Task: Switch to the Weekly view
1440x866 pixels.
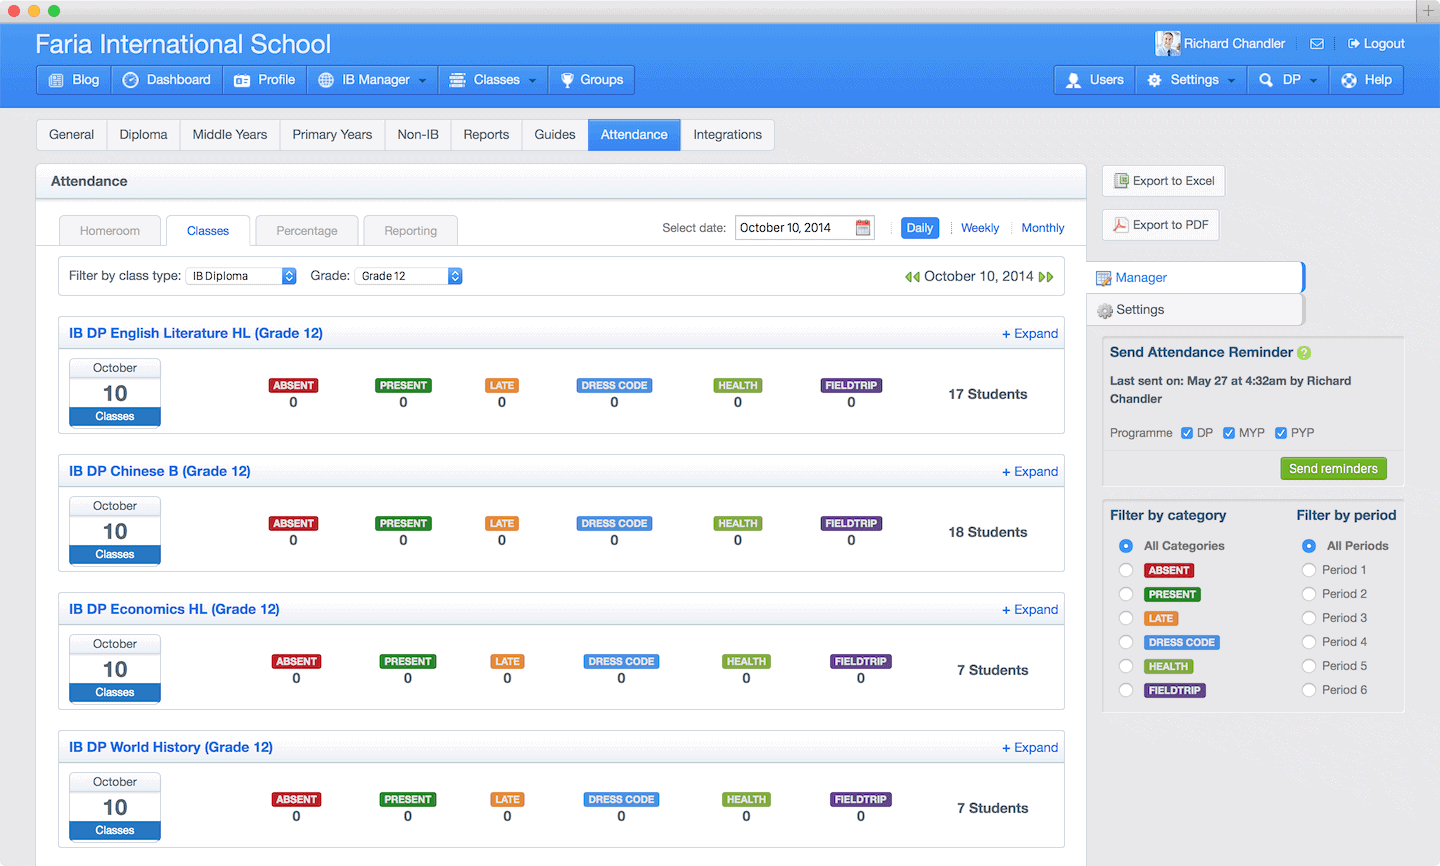Action: (x=980, y=228)
